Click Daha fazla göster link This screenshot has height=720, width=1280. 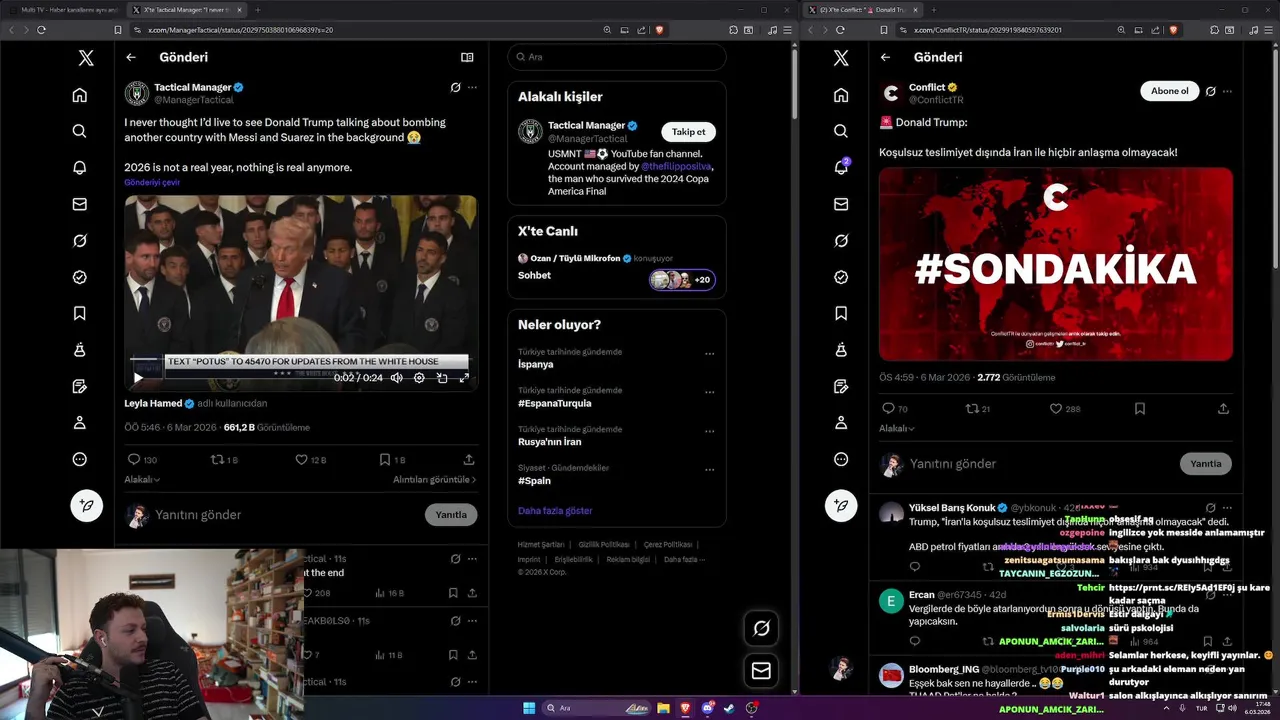[x=555, y=511]
